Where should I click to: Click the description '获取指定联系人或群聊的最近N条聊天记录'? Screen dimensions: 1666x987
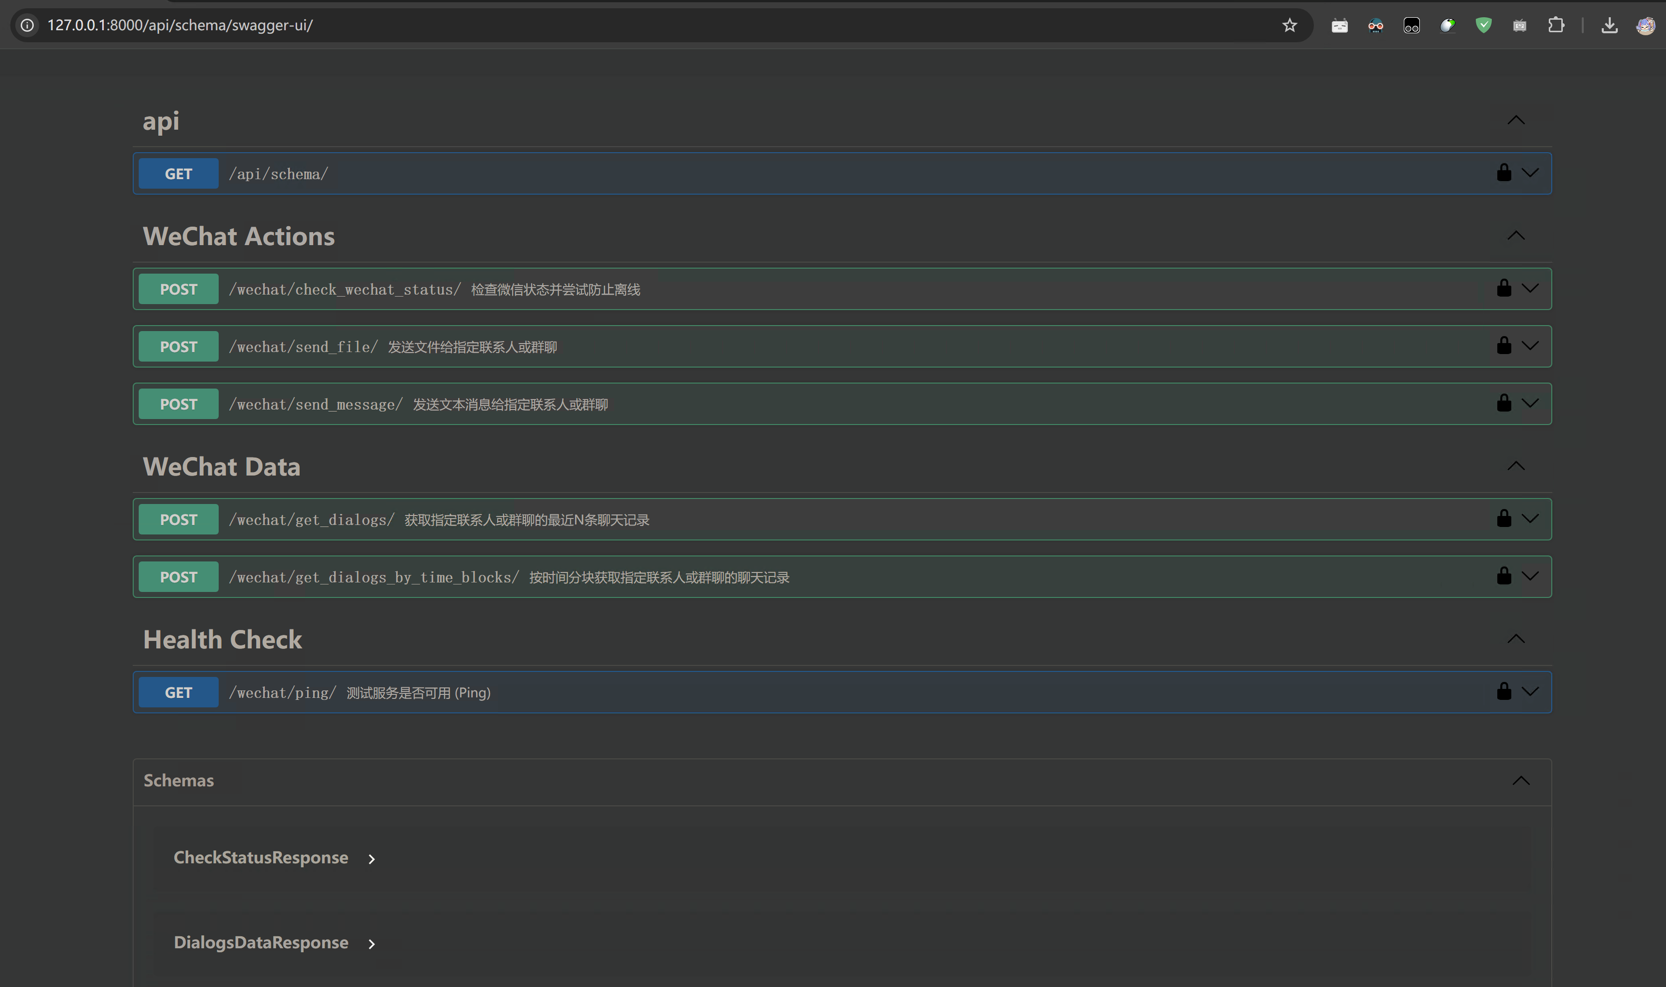(x=527, y=520)
